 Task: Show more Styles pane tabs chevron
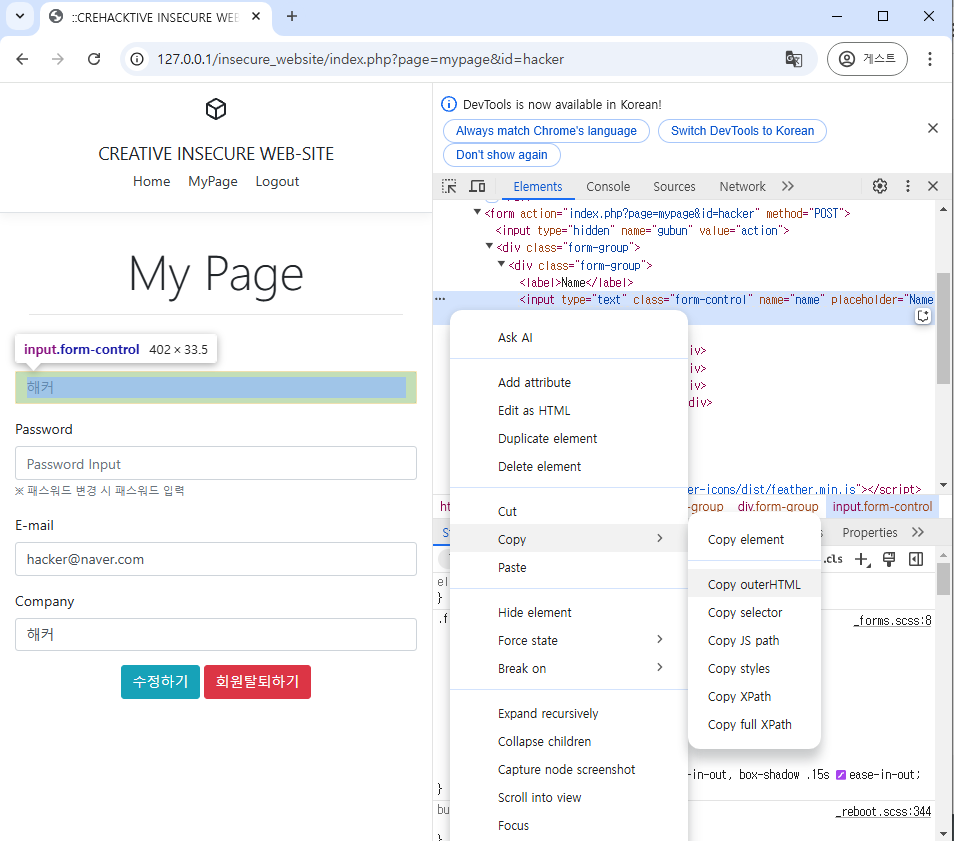click(x=918, y=532)
